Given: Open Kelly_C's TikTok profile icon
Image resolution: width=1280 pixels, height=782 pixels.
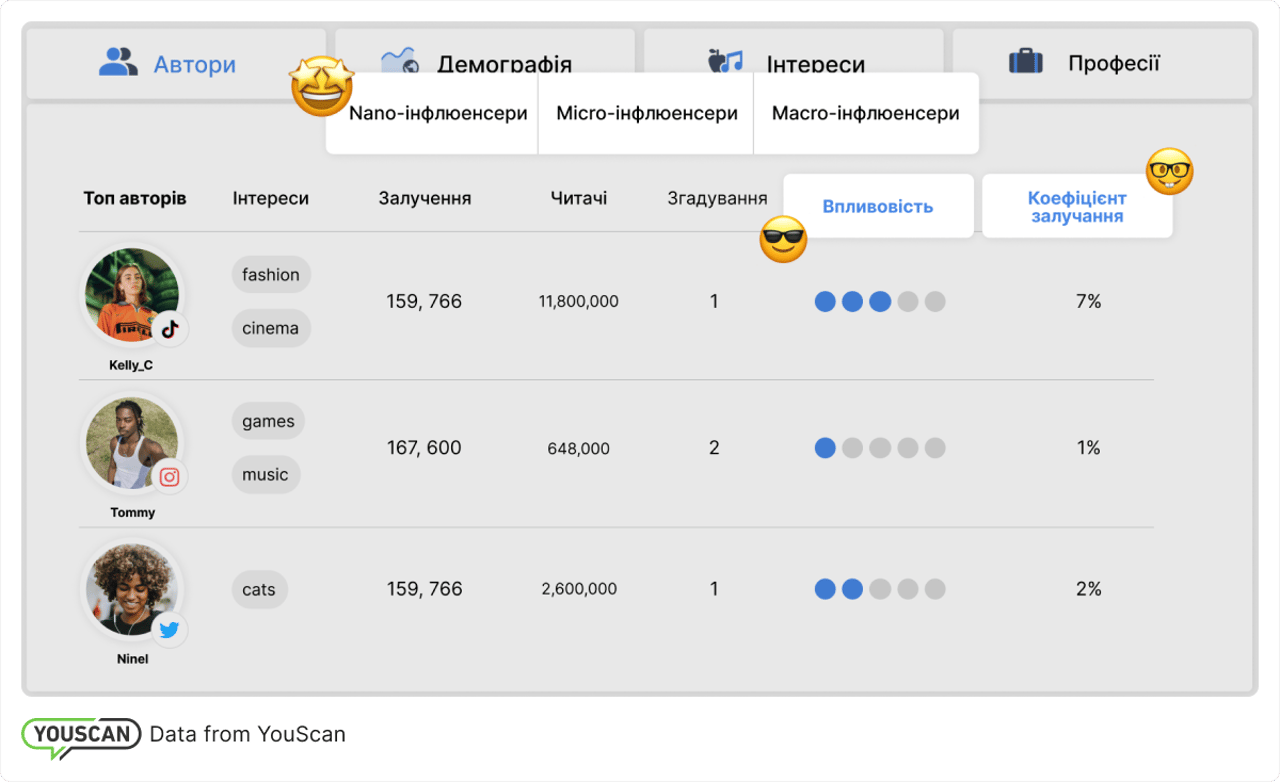Looking at the screenshot, I should point(172,327).
